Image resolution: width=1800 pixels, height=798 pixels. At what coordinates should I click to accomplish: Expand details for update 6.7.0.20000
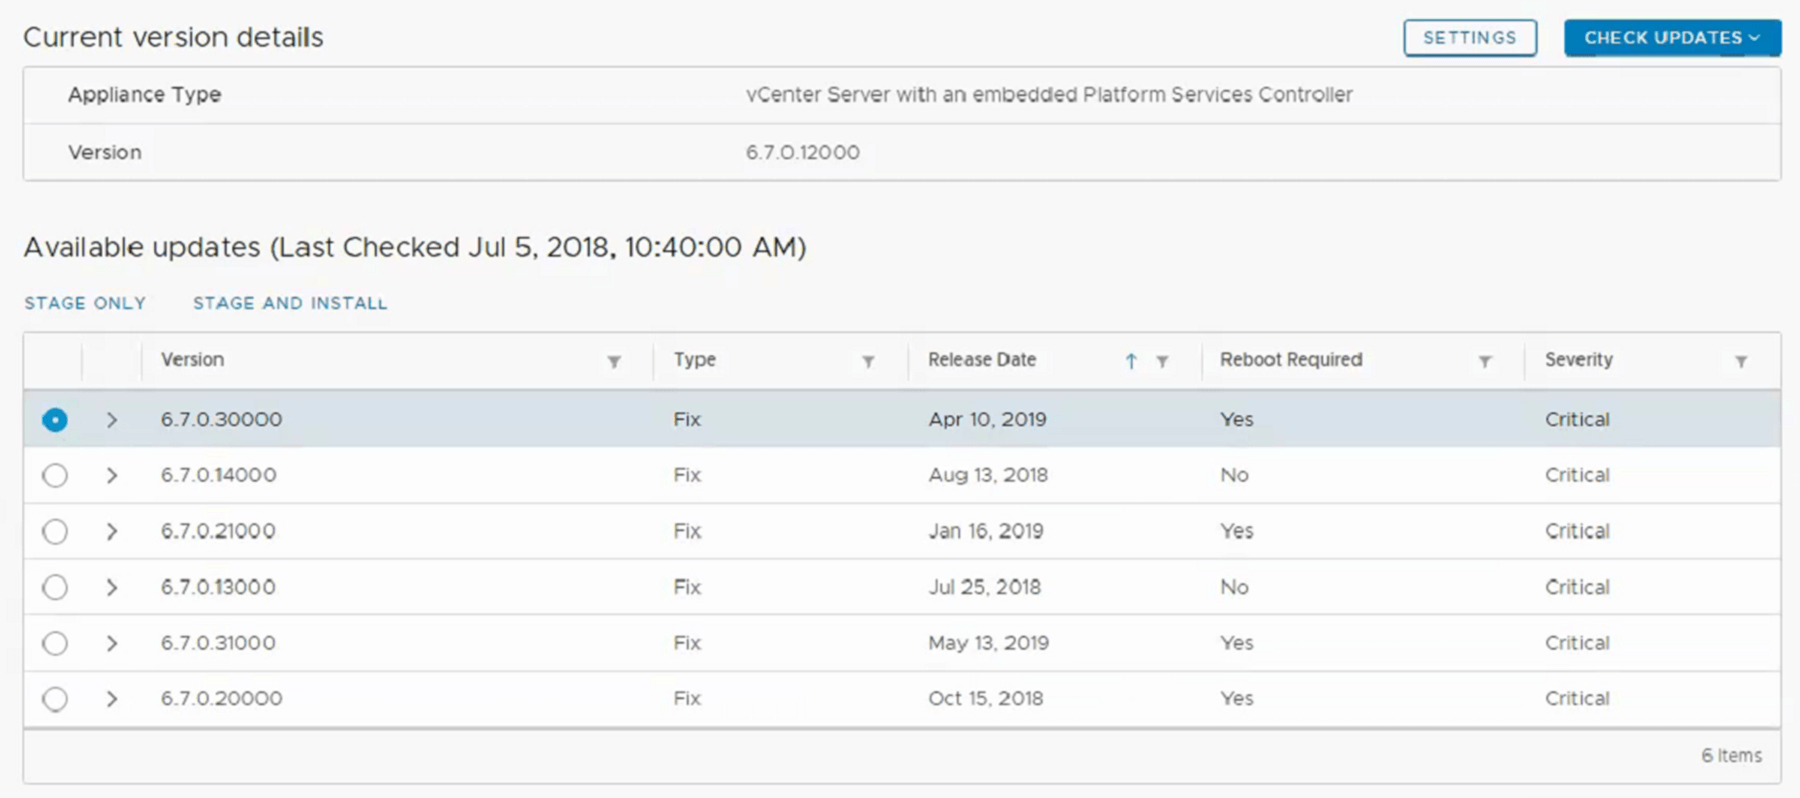pyautogui.click(x=112, y=699)
